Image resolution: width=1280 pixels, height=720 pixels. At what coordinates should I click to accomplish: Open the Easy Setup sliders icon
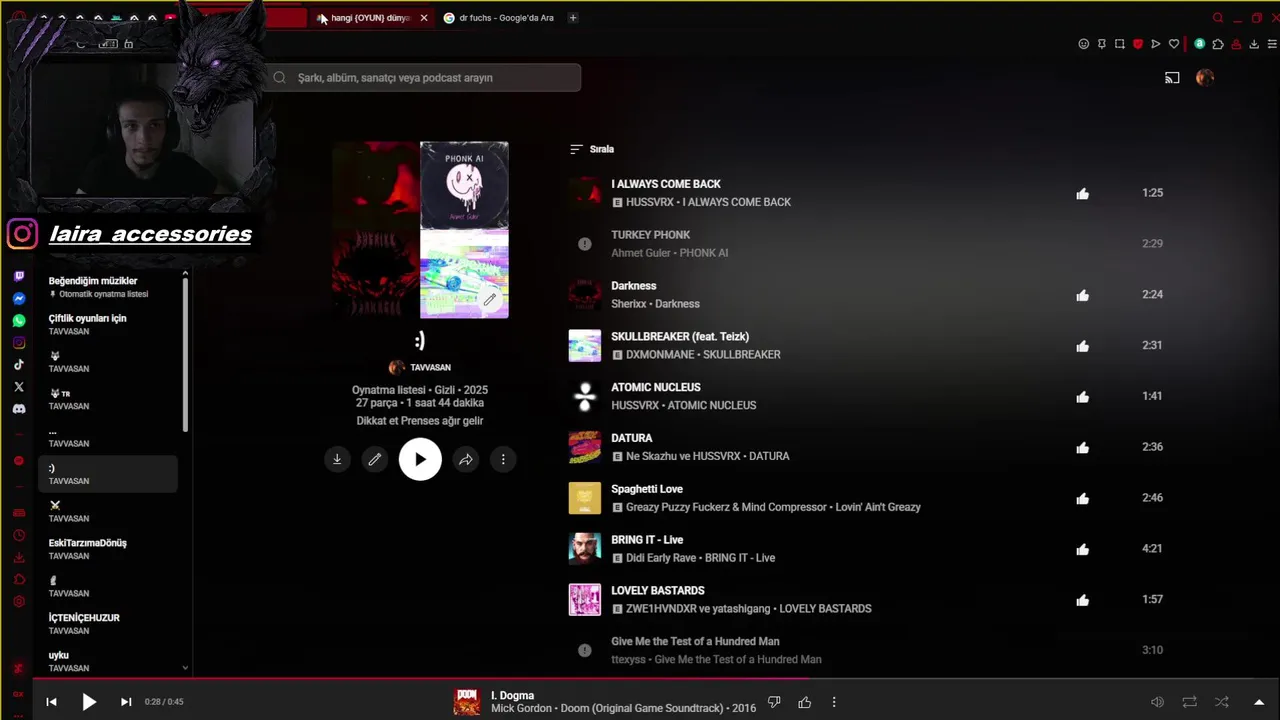[1272, 44]
